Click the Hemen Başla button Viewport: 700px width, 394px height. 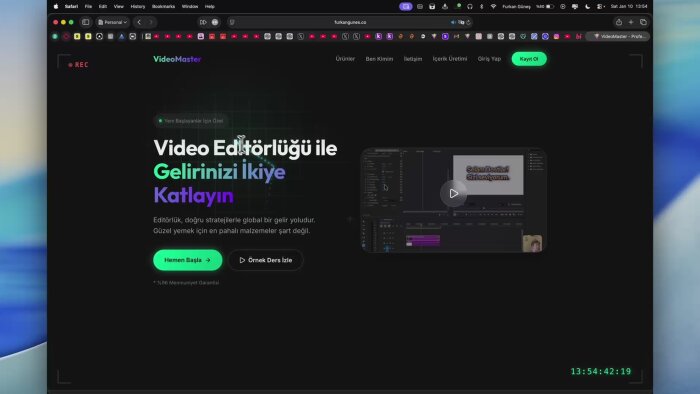tap(188, 260)
